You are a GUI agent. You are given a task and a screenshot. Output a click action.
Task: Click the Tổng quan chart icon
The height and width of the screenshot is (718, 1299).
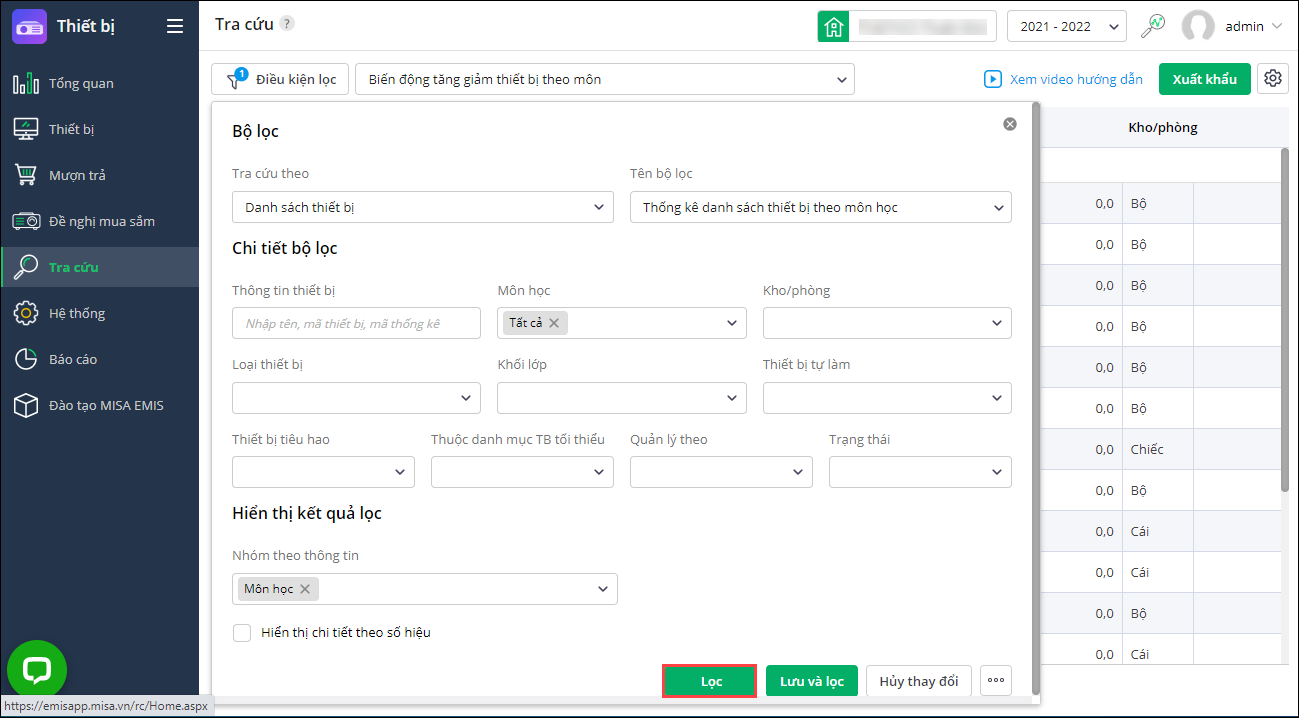26,83
